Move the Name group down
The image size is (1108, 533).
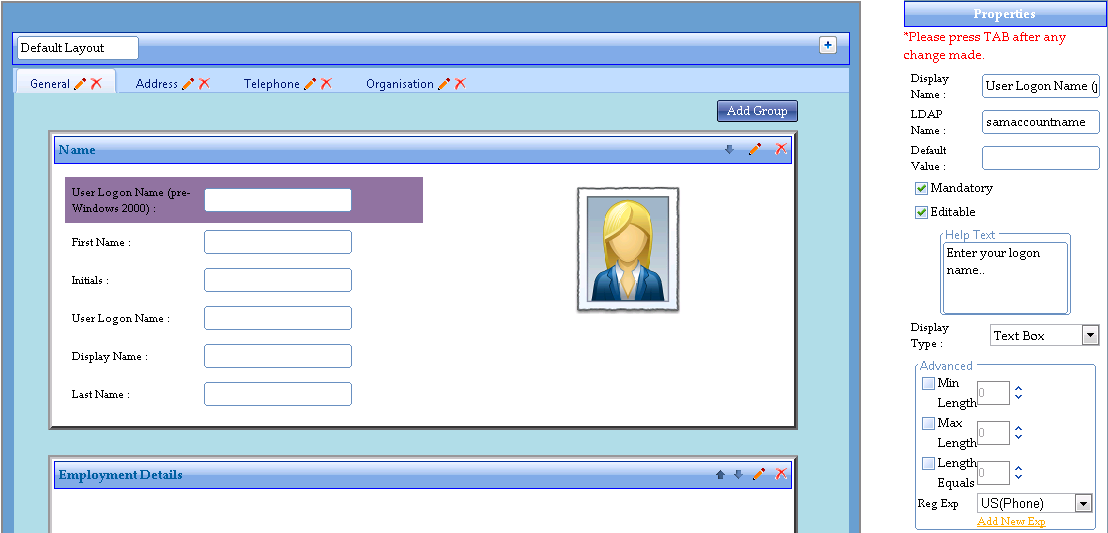tap(729, 149)
